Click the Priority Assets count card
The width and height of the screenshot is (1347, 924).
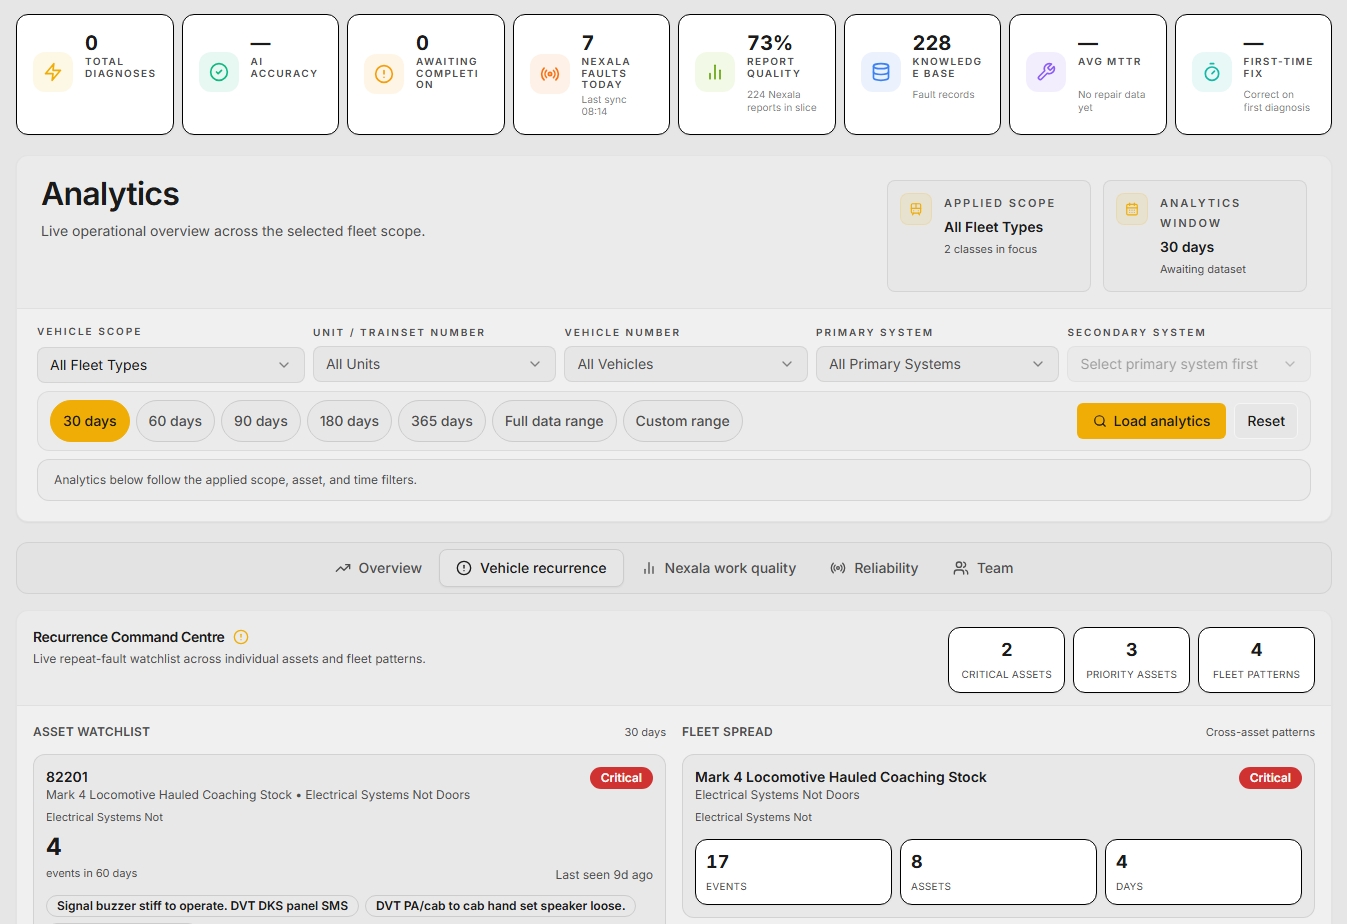tap(1131, 660)
